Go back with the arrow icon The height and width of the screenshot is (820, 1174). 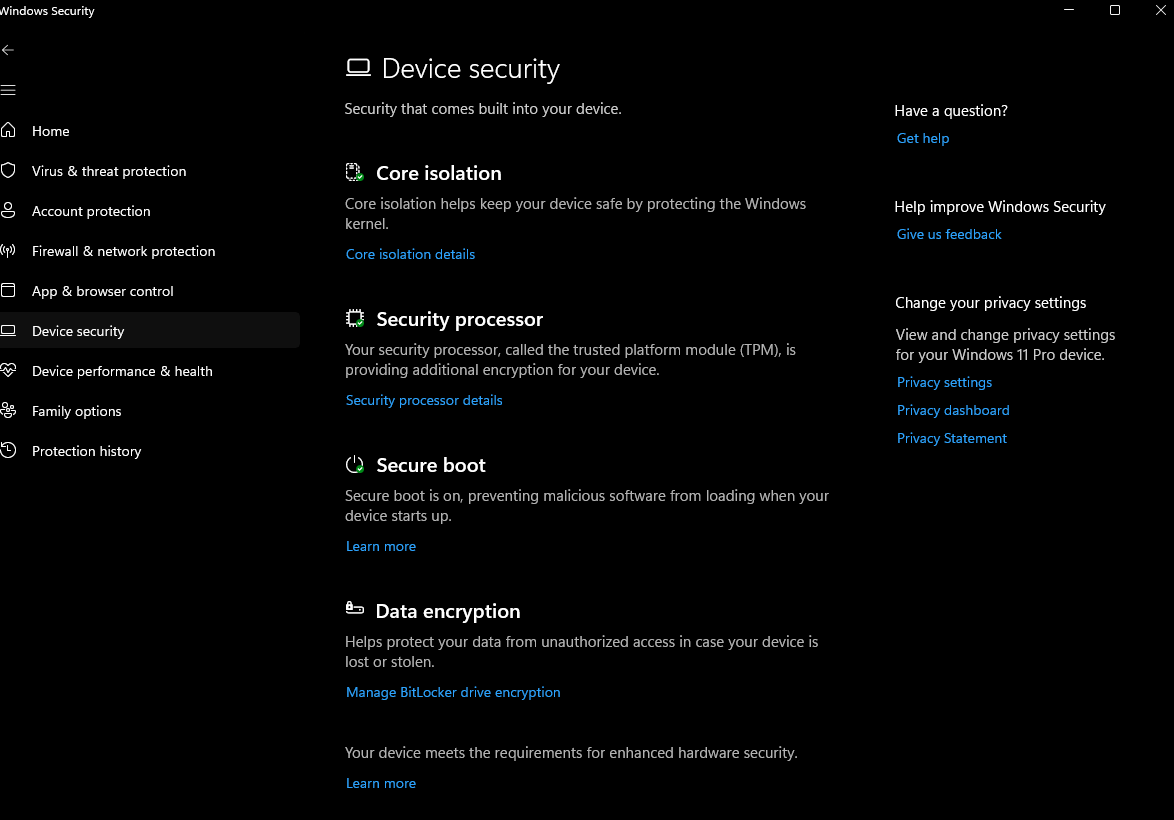(x=8, y=50)
